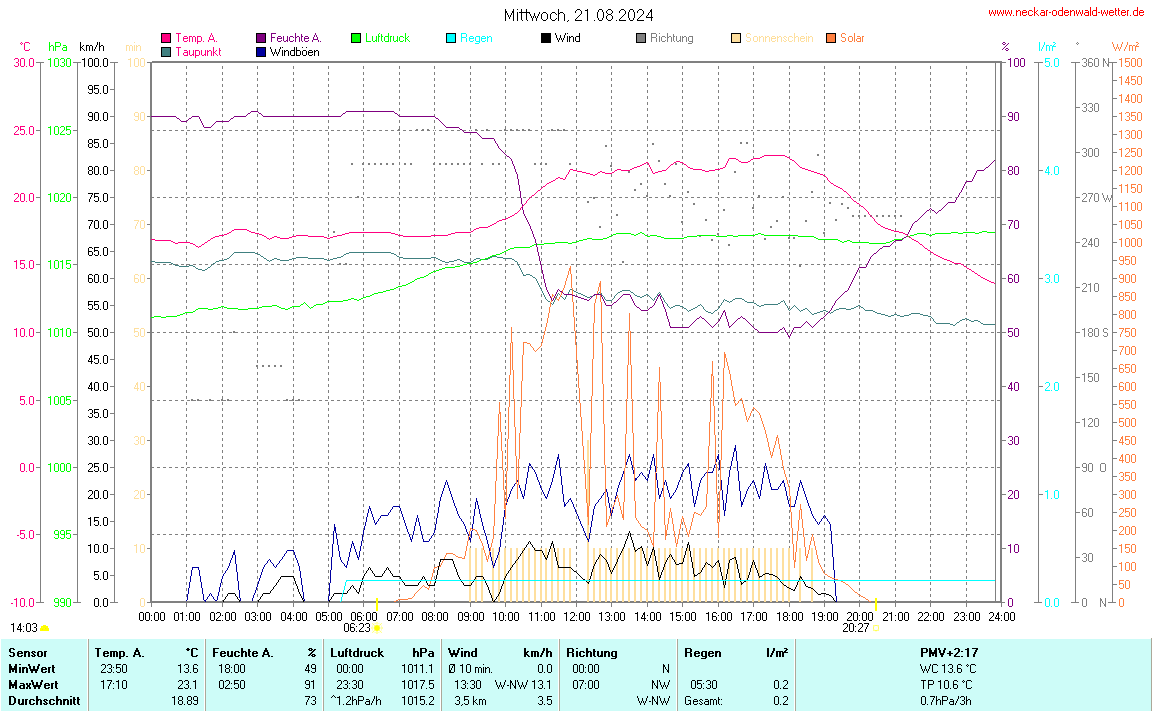Click the sunset icon beside 20:27
This screenshot has width=1152, height=711.
coord(876,628)
